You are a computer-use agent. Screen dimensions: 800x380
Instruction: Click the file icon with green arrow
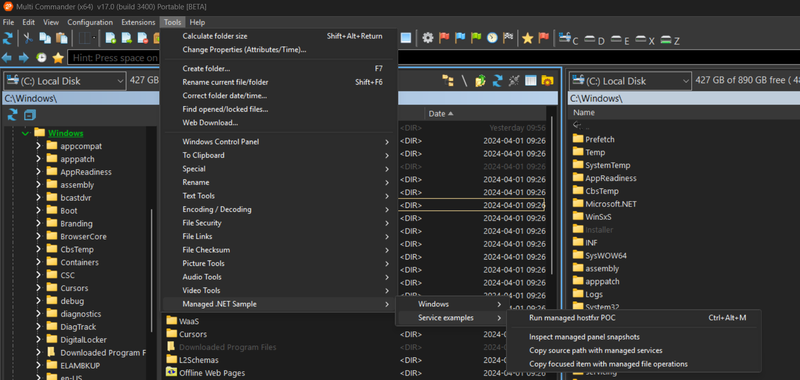point(127,38)
